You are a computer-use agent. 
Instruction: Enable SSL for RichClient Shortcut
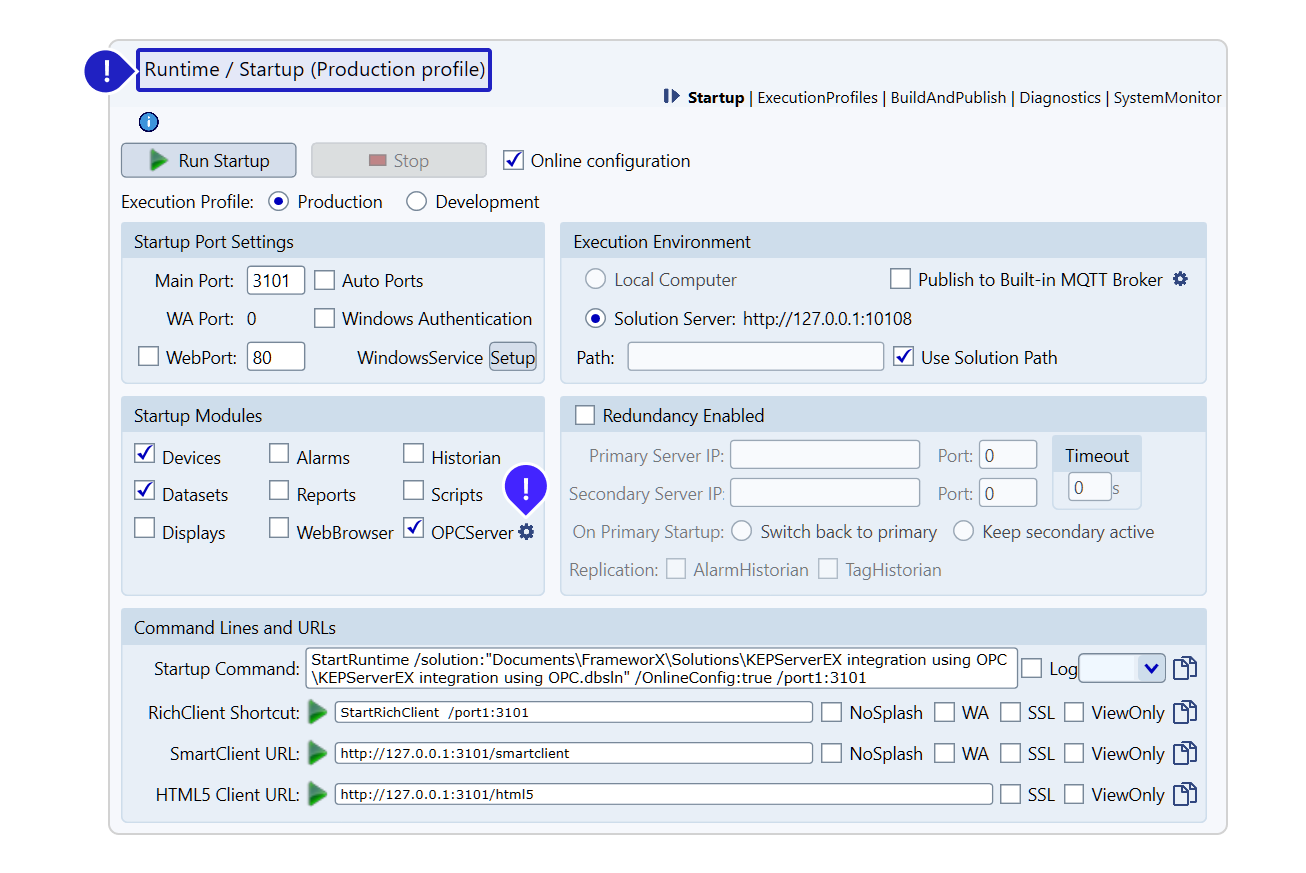pyautogui.click(x=1010, y=712)
